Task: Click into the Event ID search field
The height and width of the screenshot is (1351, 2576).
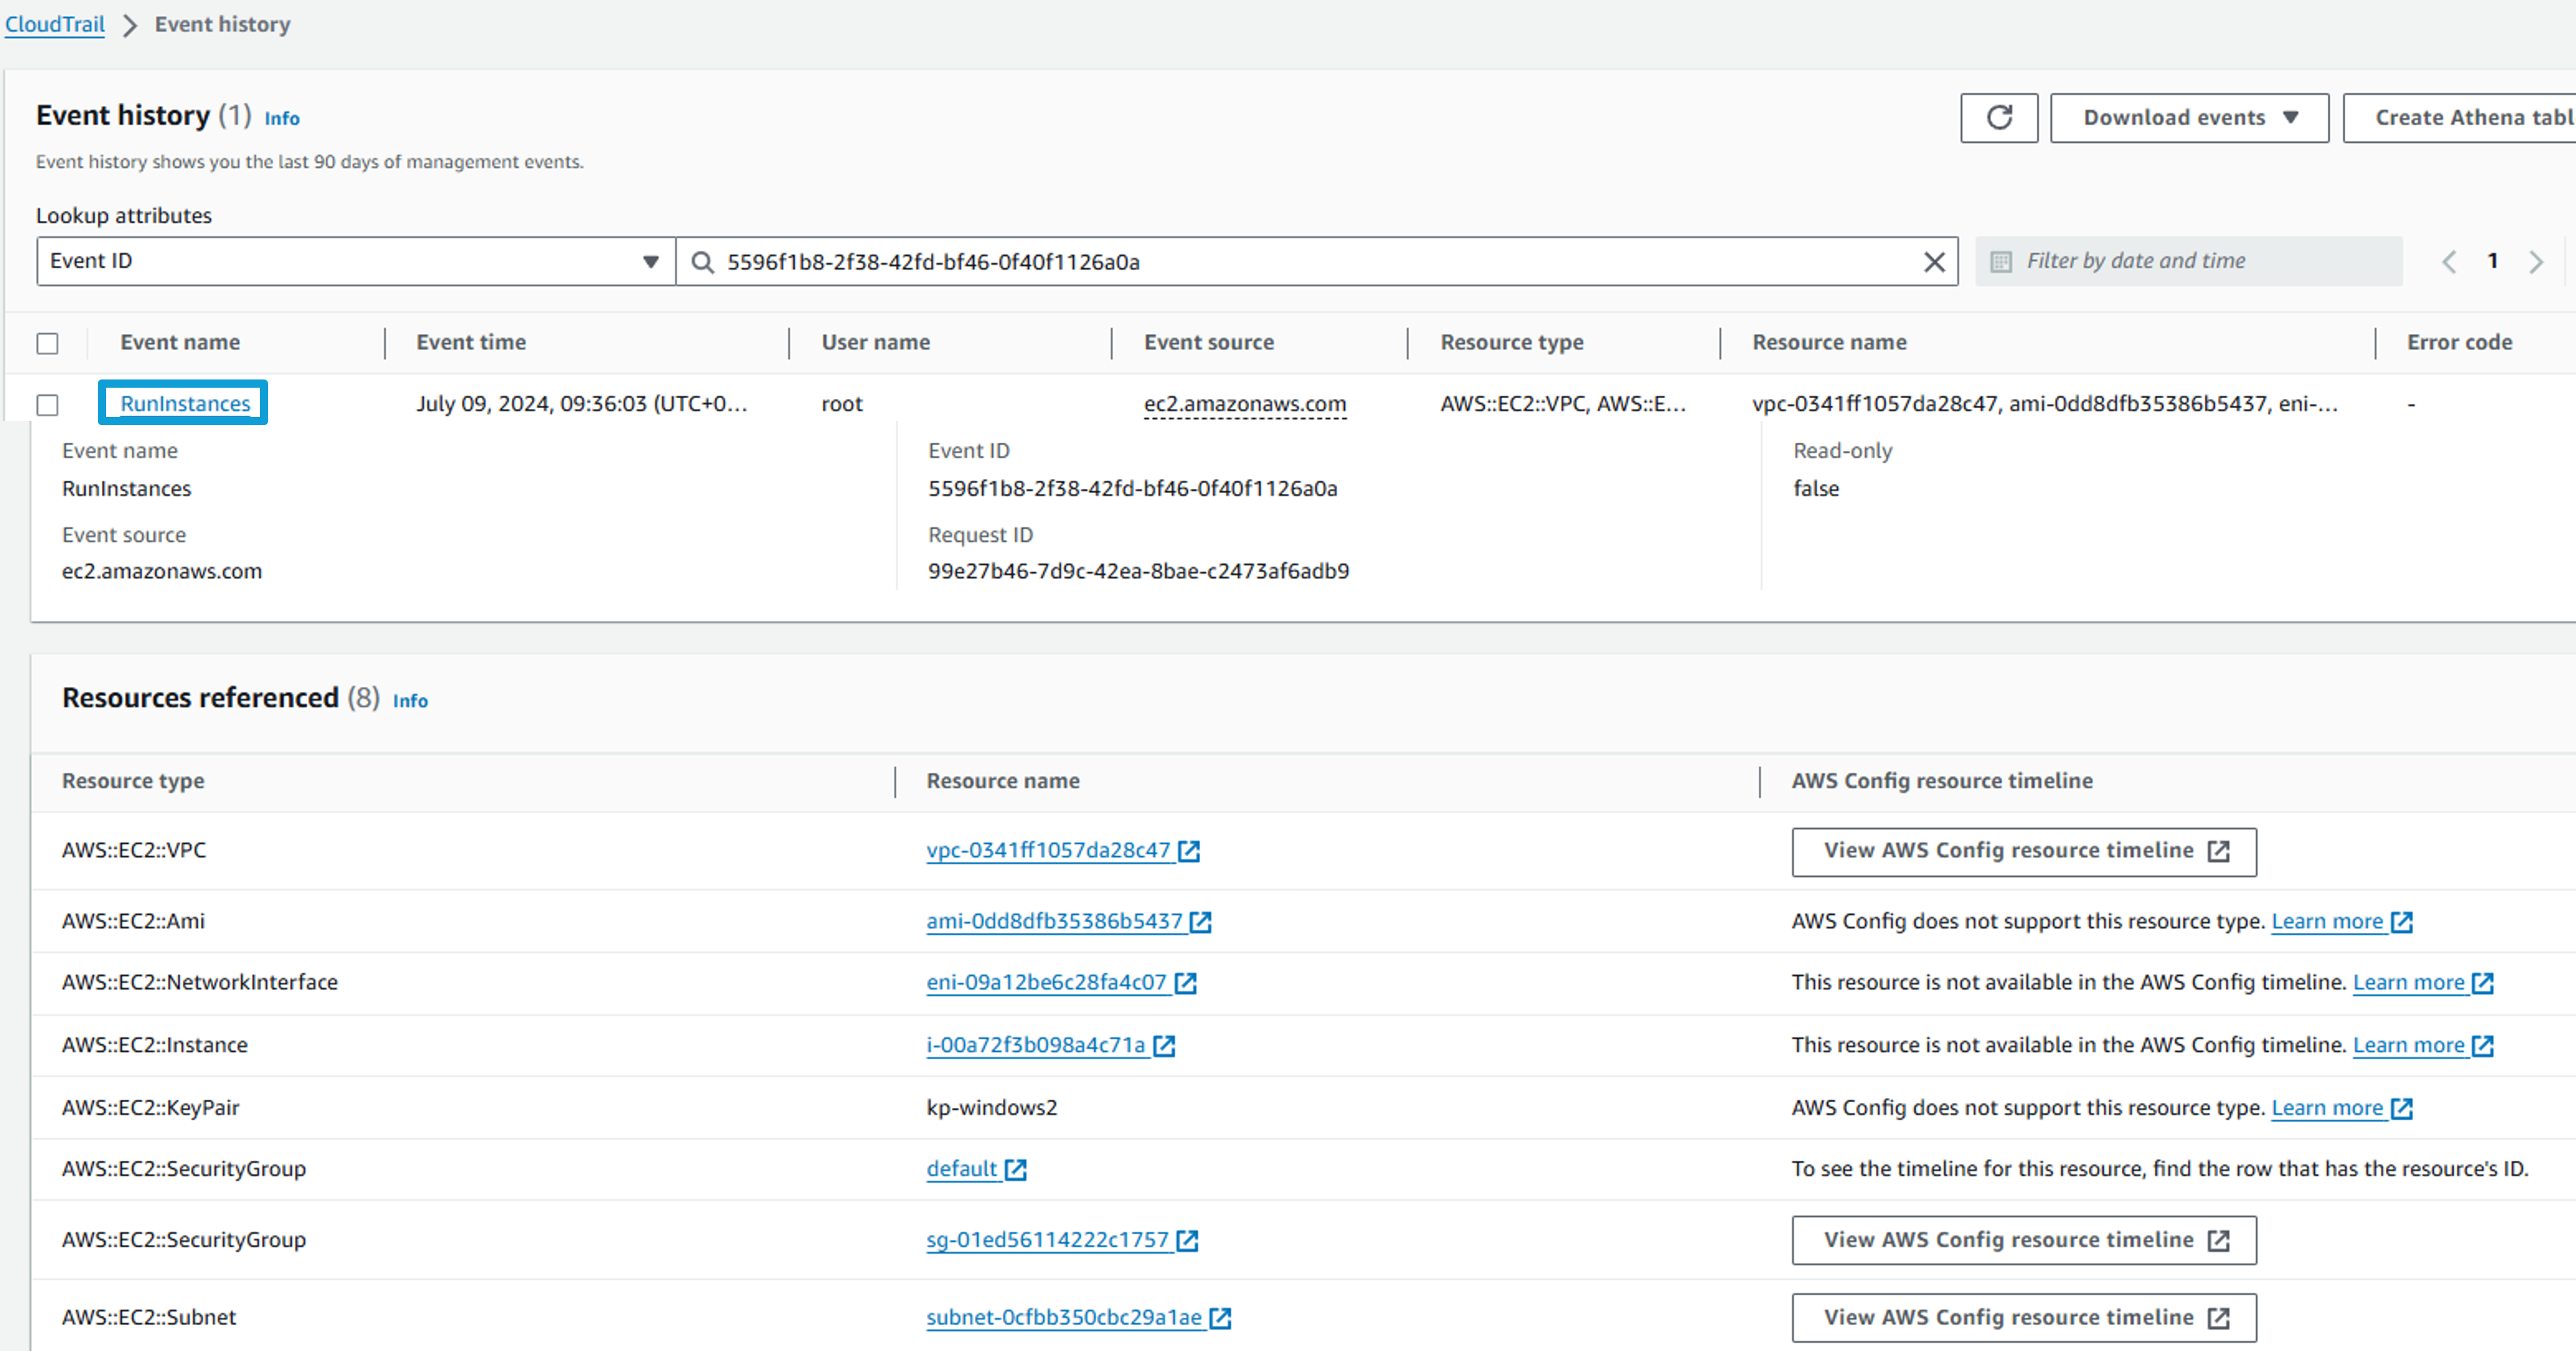Action: click(x=1316, y=261)
